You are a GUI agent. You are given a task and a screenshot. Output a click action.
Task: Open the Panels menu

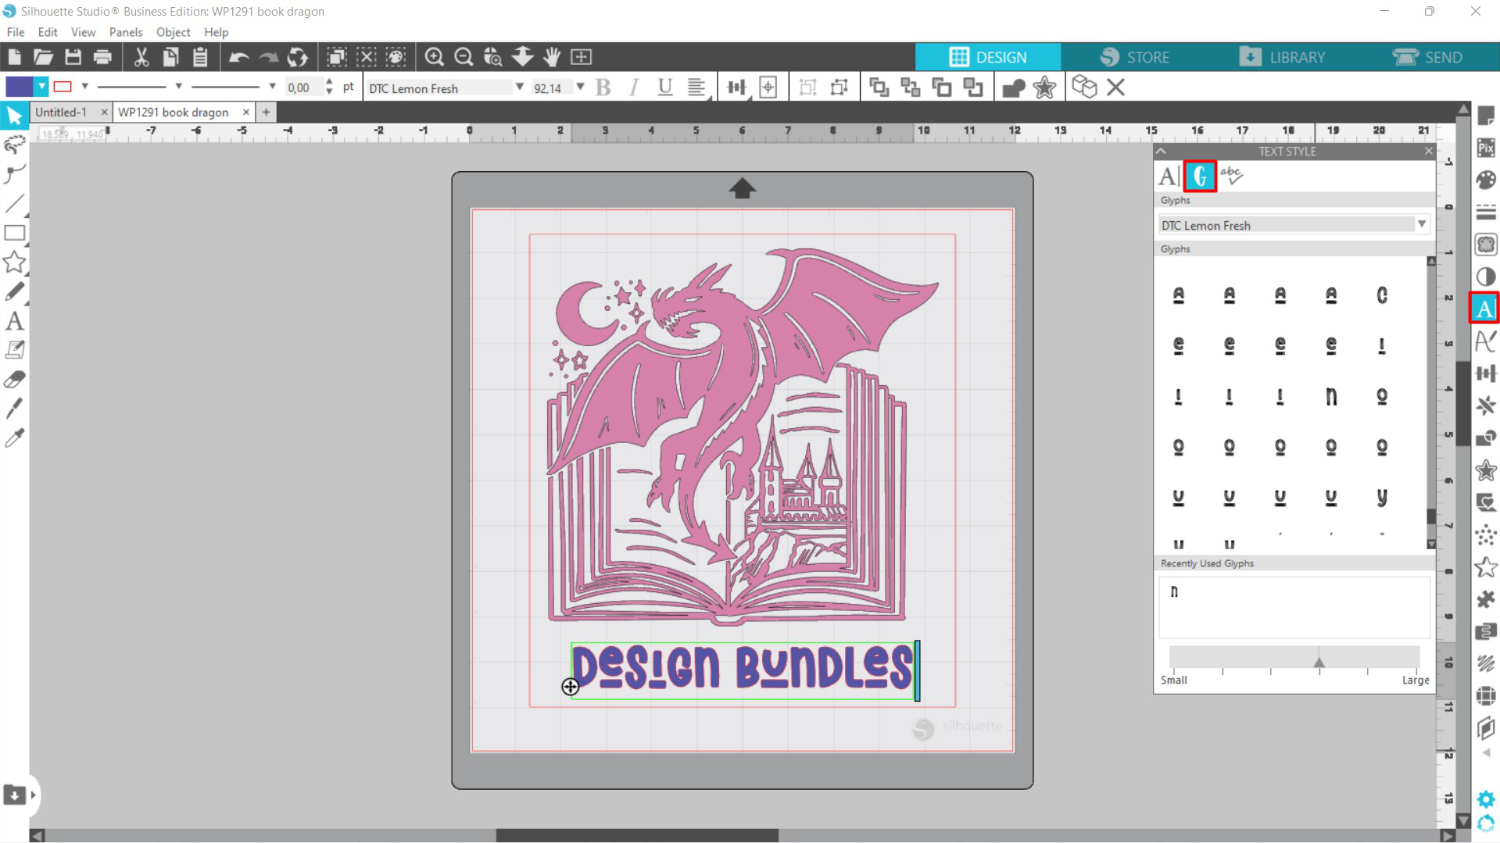coord(126,32)
